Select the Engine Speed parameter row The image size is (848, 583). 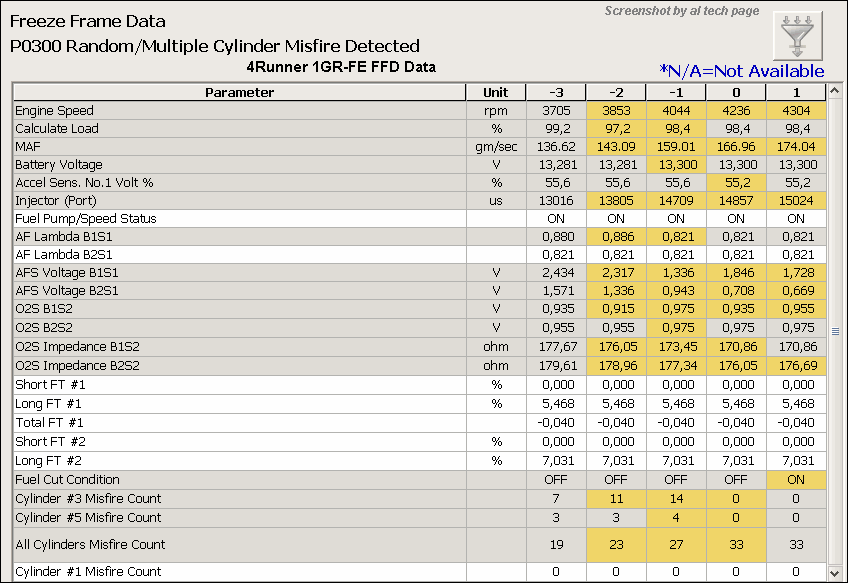[x=54, y=111]
